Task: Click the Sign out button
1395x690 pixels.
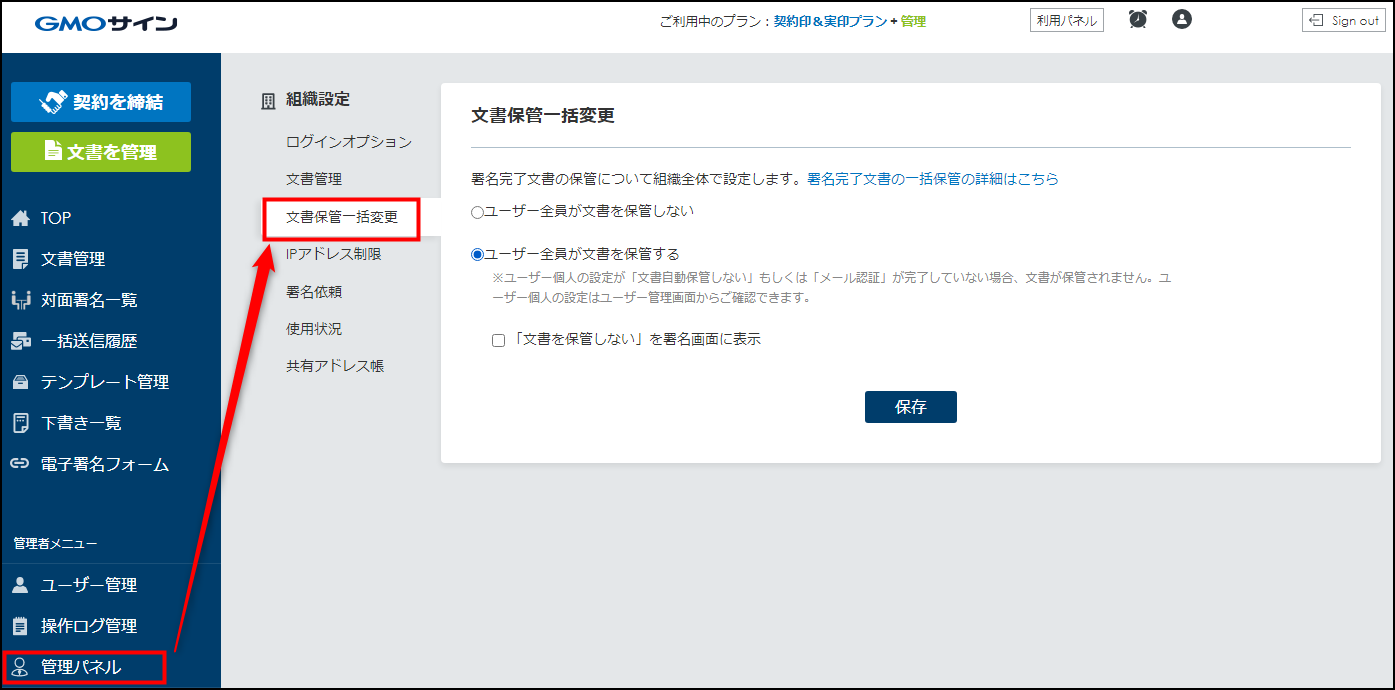Action: click(x=1343, y=20)
